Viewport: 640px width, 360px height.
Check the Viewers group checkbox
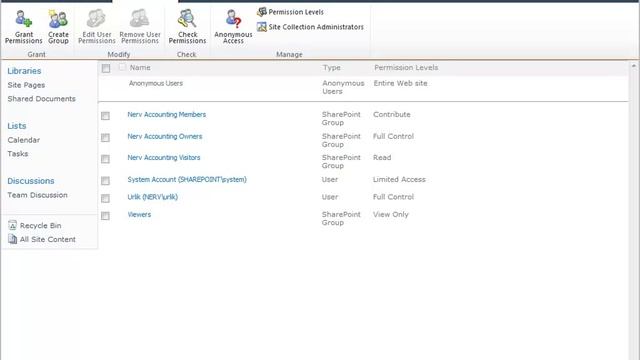coord(105,216)
